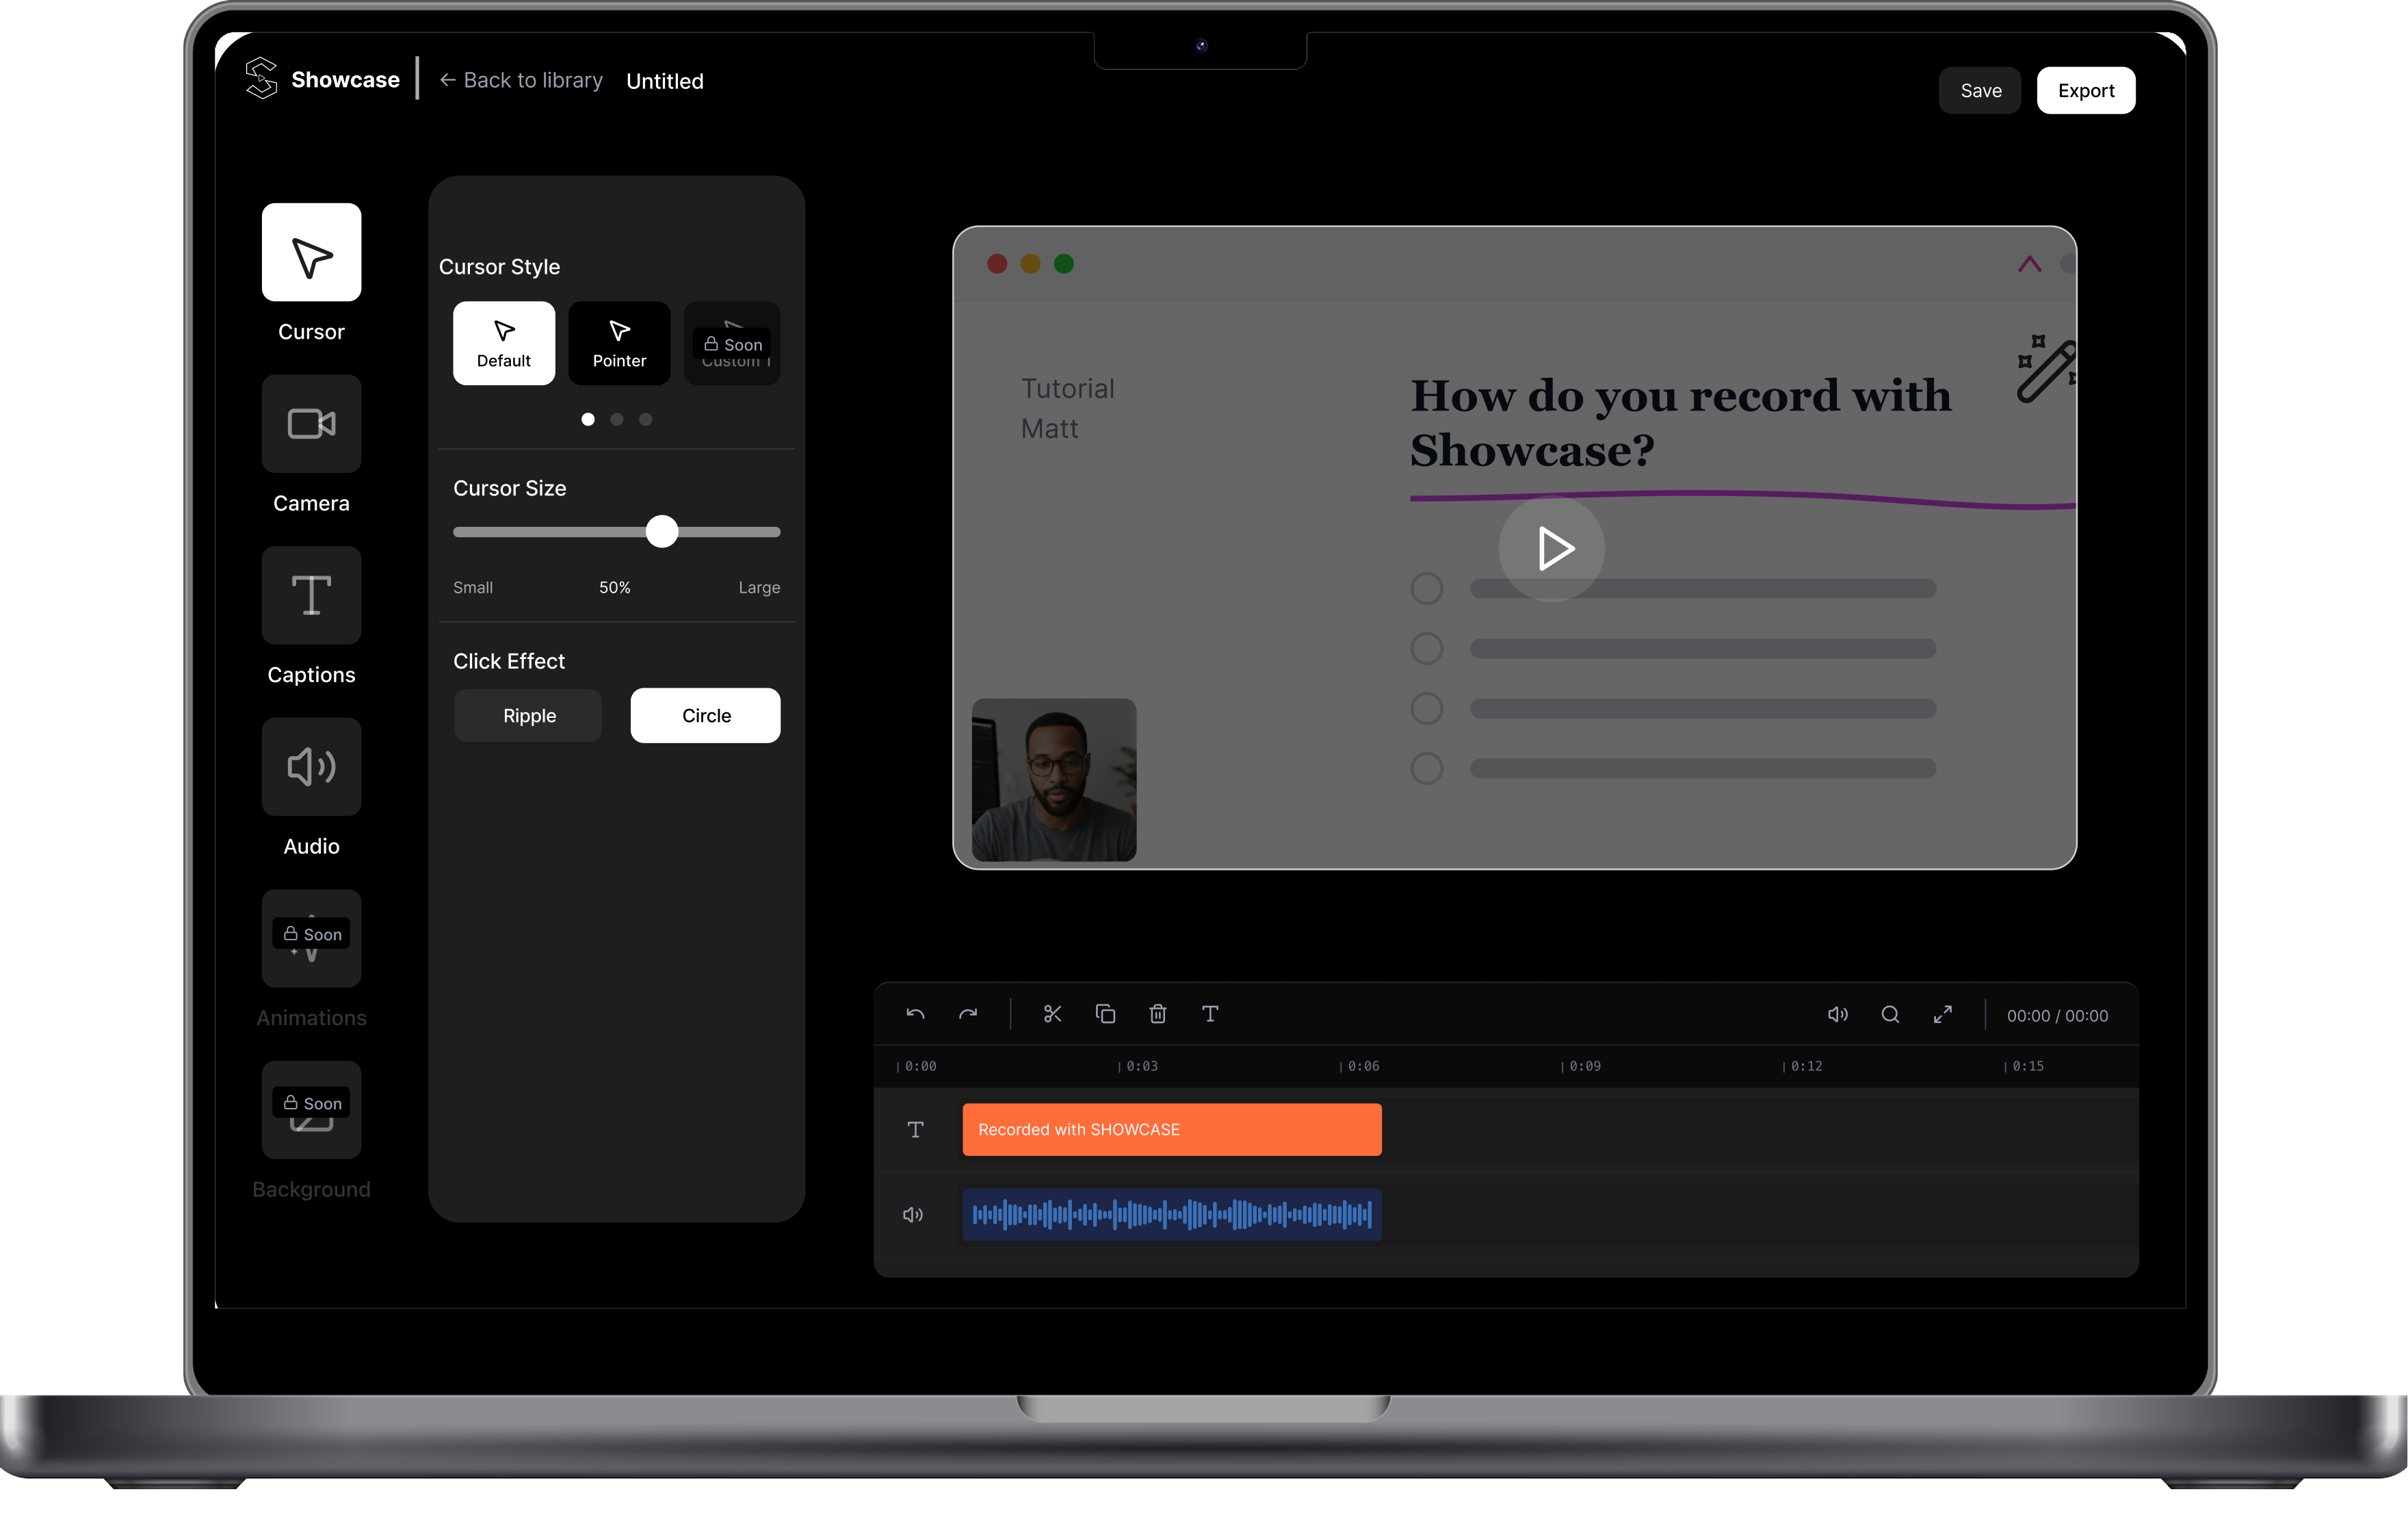Open the Audio settings icon
Viewport: 2408px width, 1526px height.
click(x=311, y=767)
